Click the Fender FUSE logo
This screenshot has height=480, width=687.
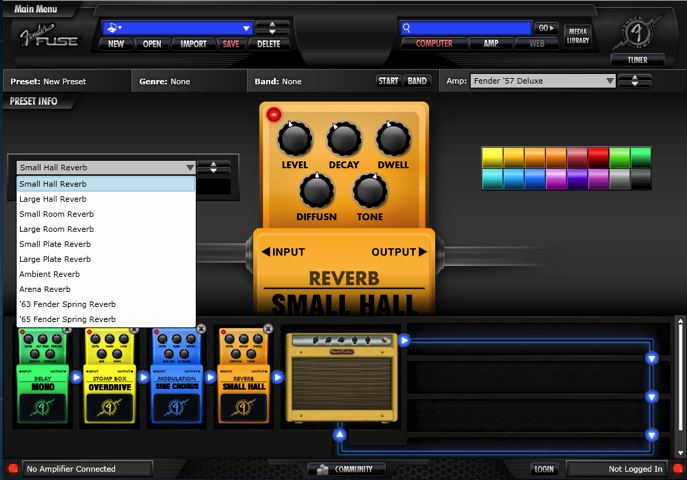point(49,36)
